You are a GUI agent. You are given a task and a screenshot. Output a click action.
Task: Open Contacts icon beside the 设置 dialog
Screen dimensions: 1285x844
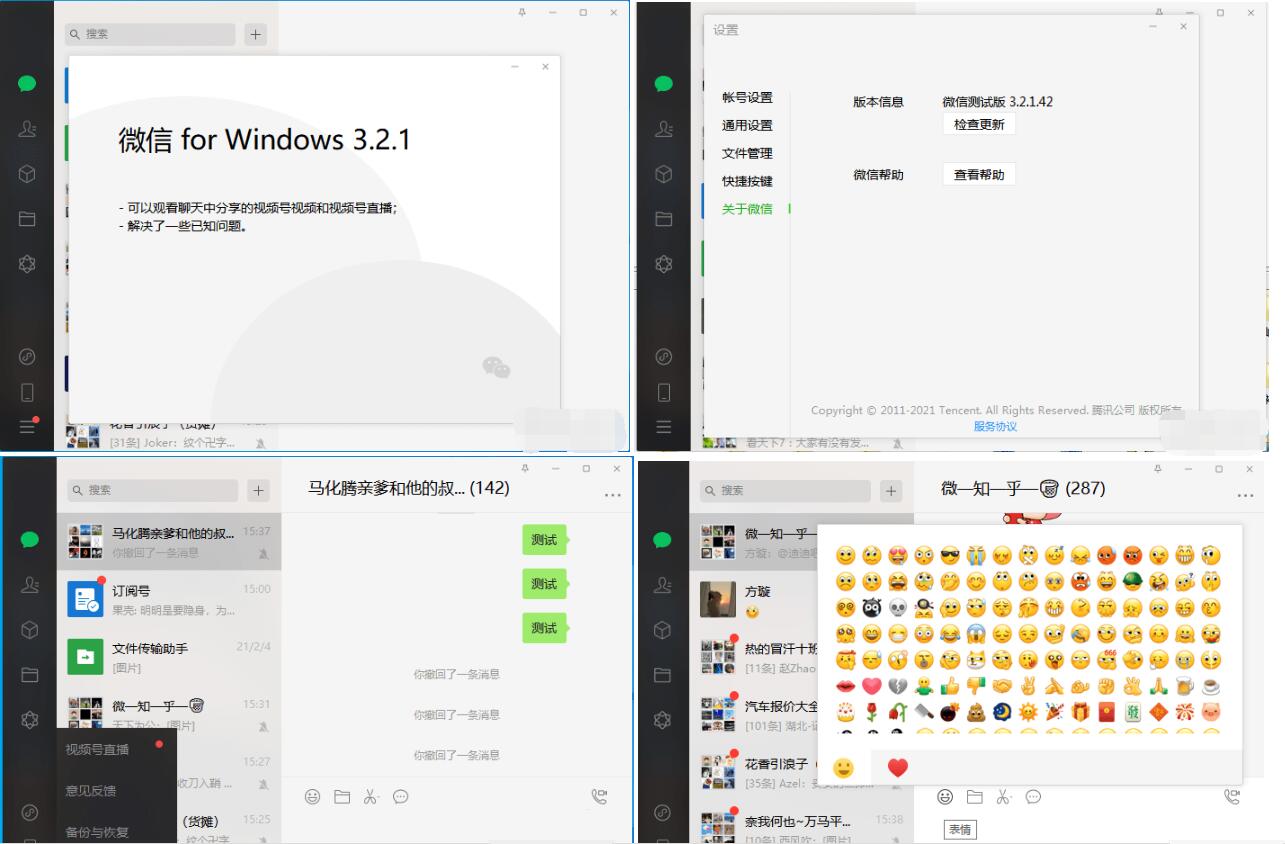point(663,129)
